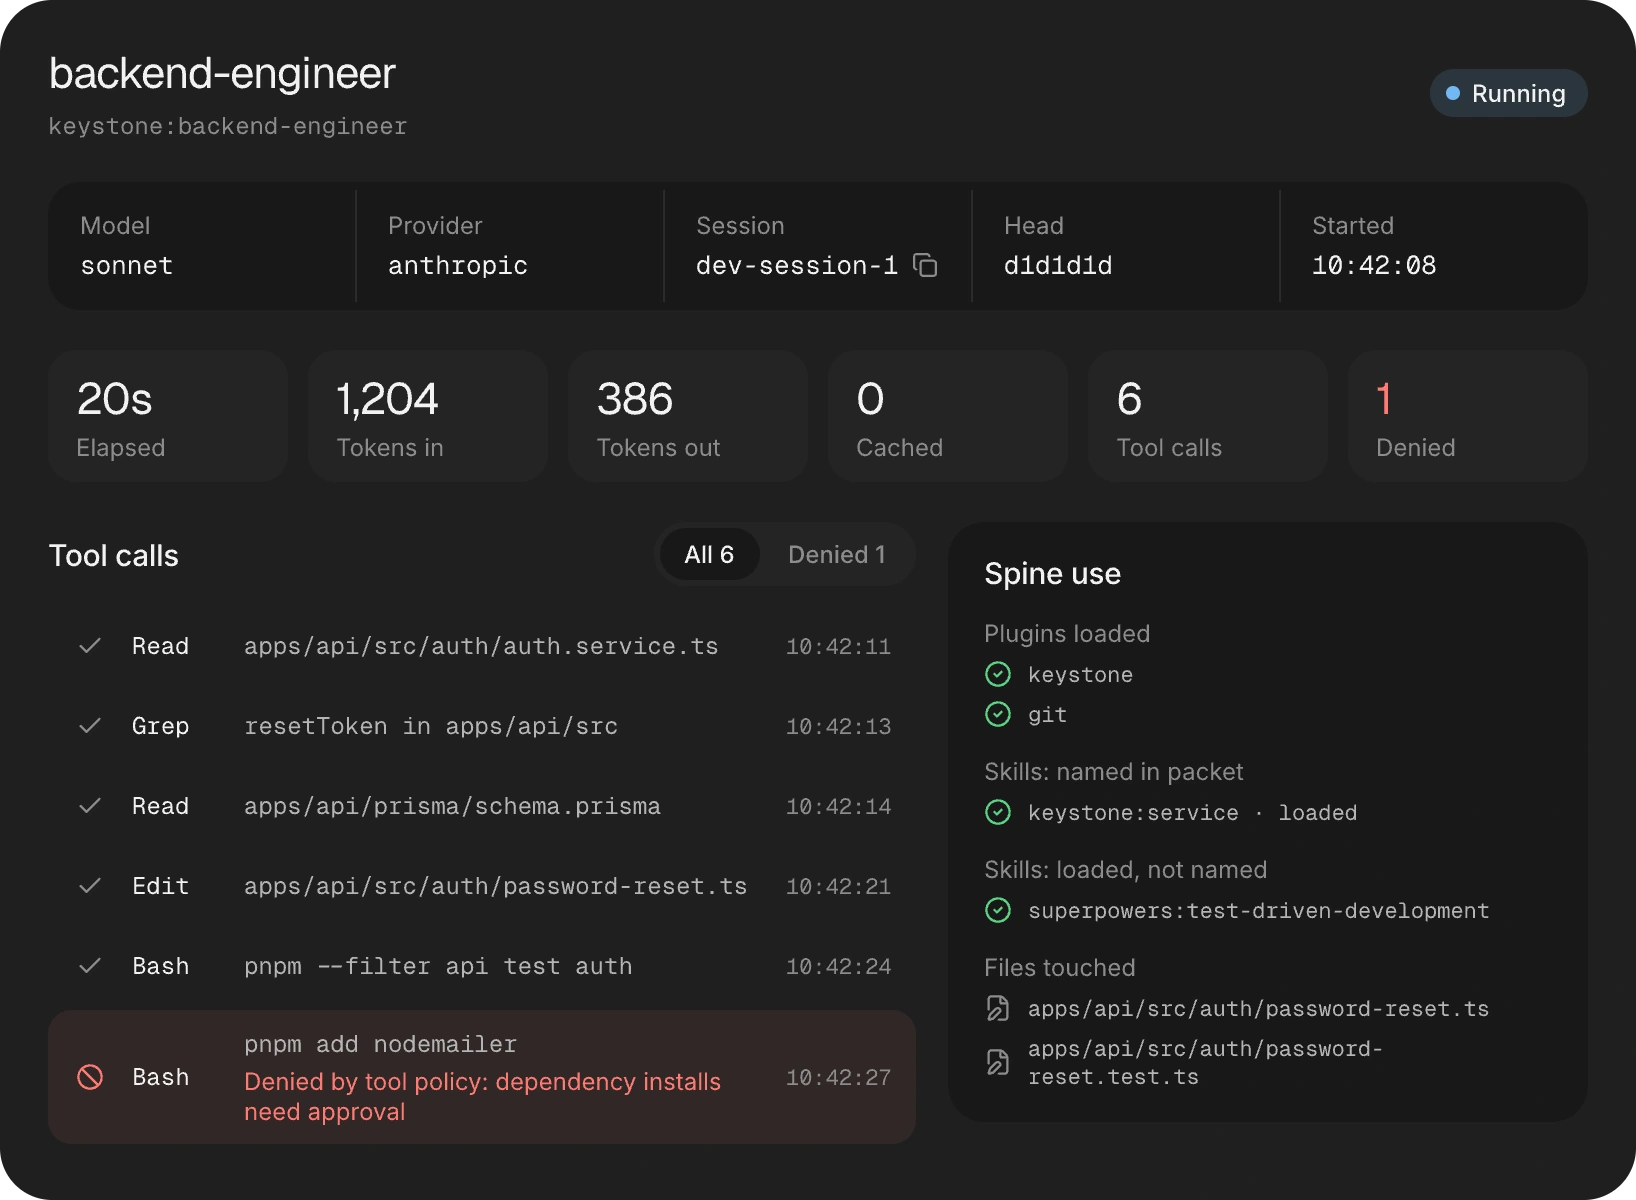This screenshot has width=1636, height=1200.
Task: Click 'resetToken in apps/api/src' text
Action: click(431, 726)
